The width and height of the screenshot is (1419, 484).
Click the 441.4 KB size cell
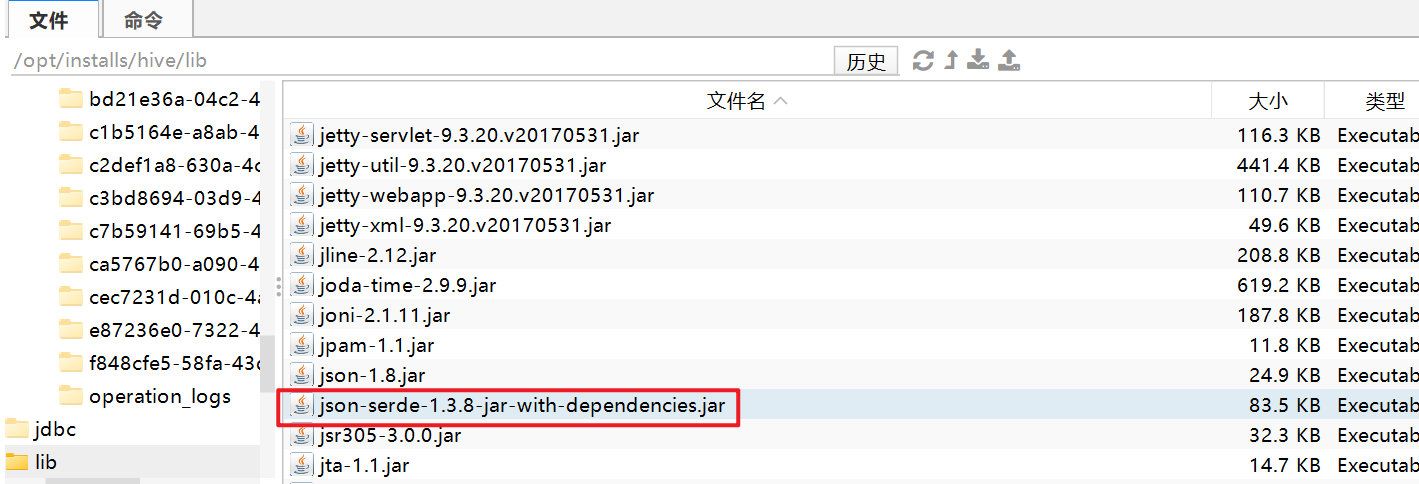coord(1279,165)
